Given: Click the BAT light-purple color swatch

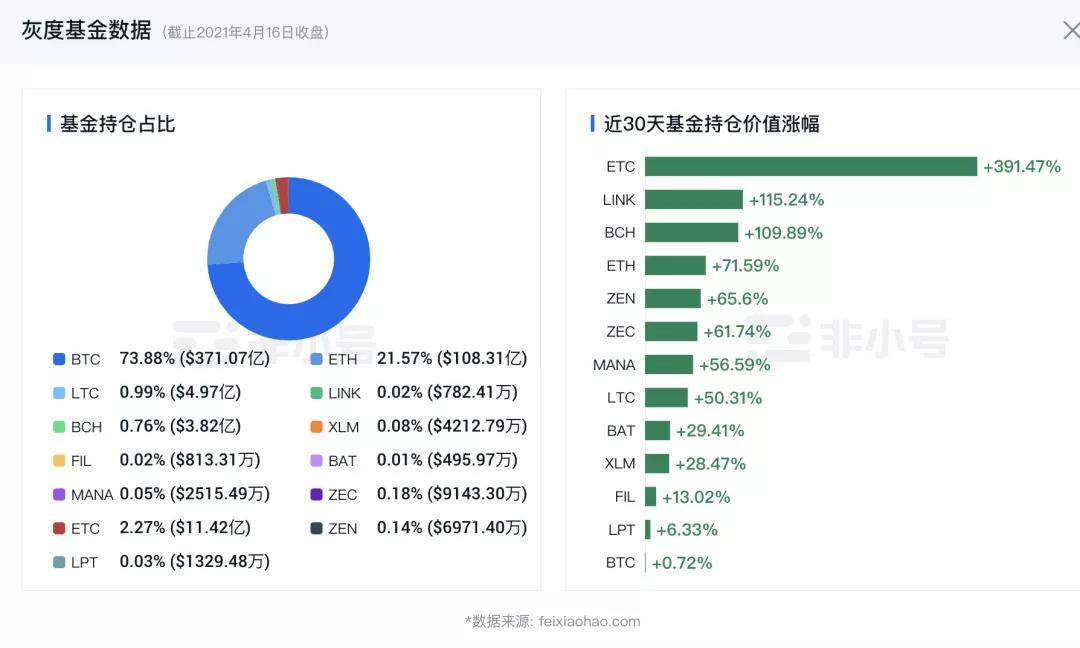Looking at the screenshot, I should click(318, 460).
